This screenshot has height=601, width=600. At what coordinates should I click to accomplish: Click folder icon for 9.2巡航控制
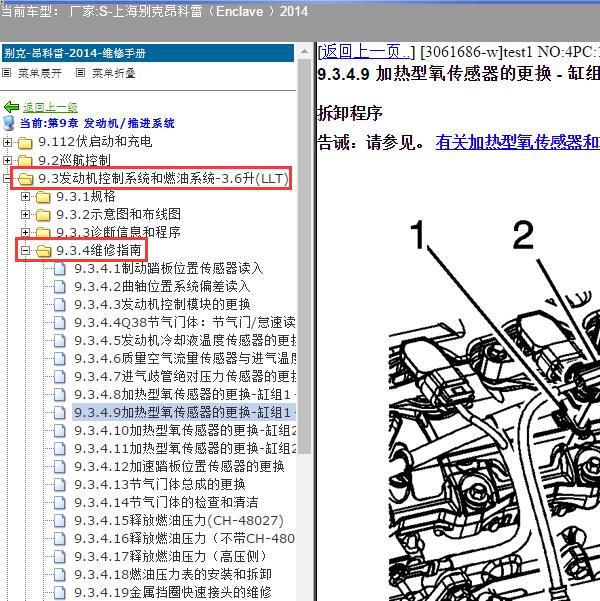25,160
